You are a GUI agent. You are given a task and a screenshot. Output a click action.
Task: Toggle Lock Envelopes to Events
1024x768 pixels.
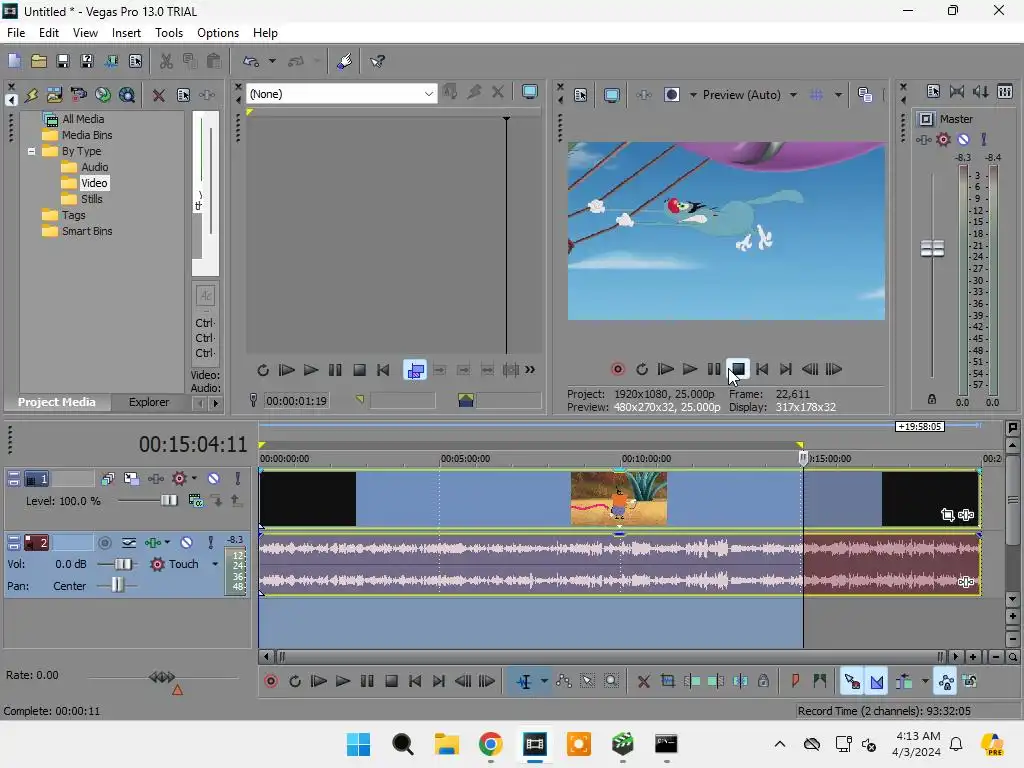point(946,682)
